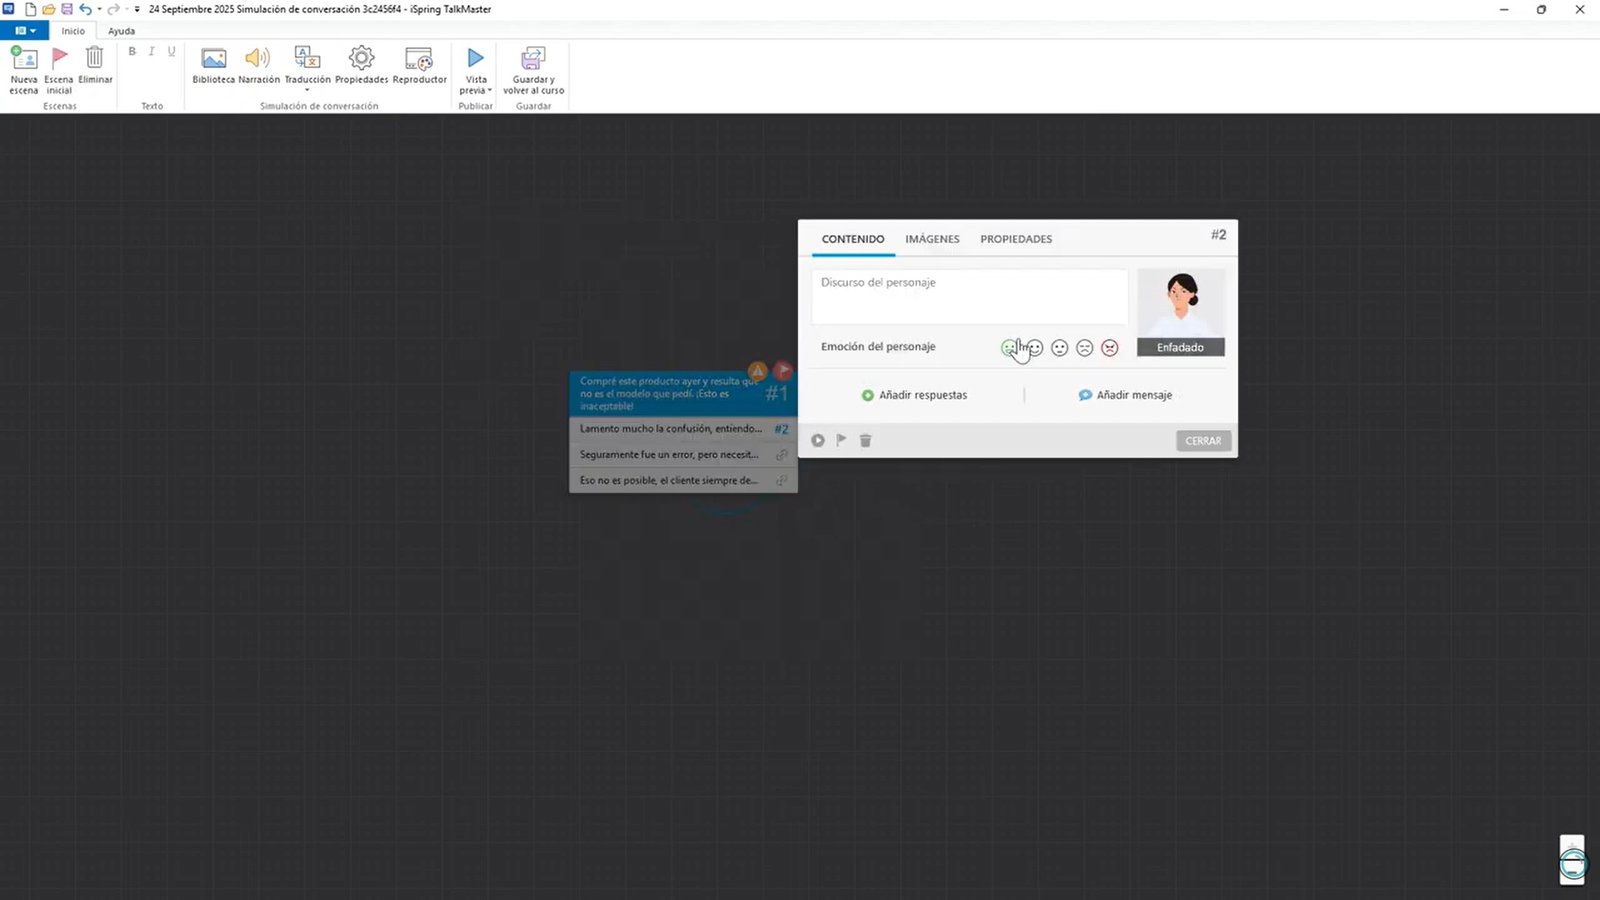Select the angry red emotion face
1600x900 pixels.
(1110, 348)
